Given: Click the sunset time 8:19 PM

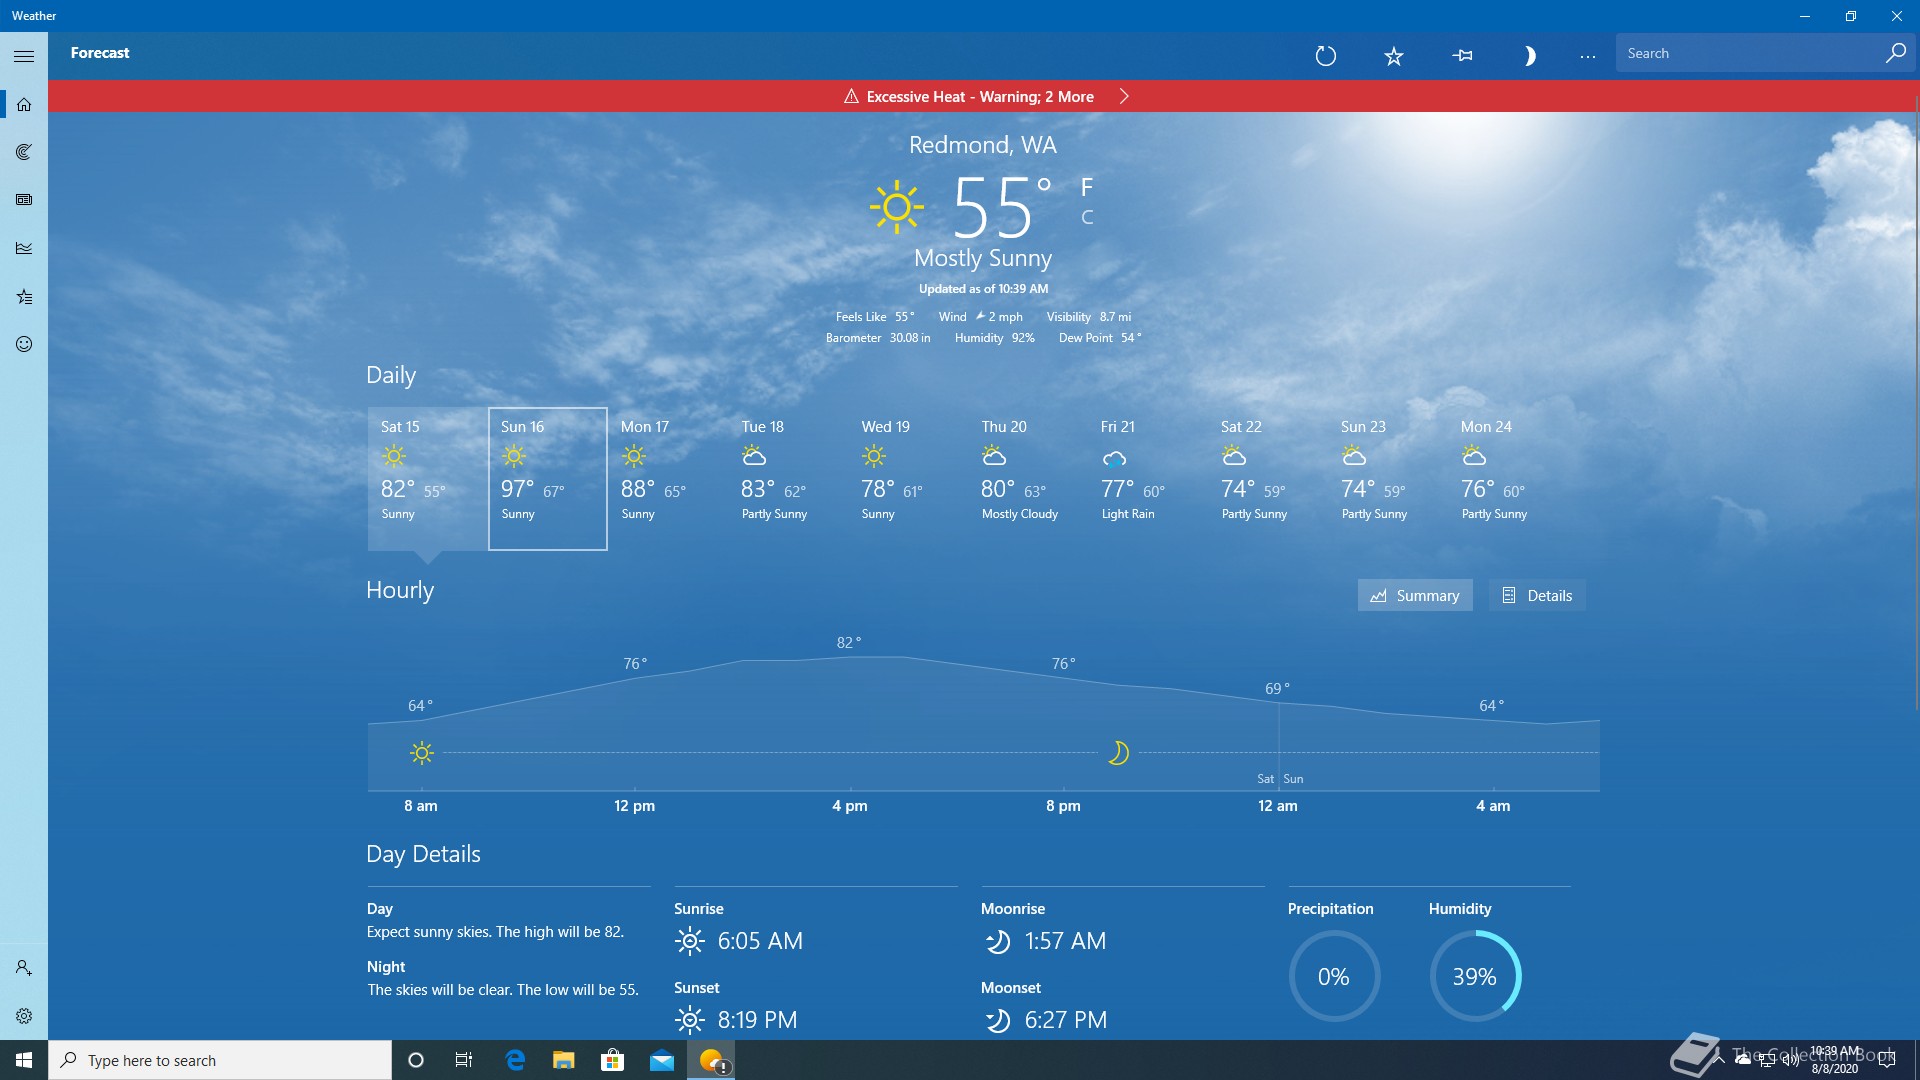Looking at the screenshot, I should [757, 1020].
